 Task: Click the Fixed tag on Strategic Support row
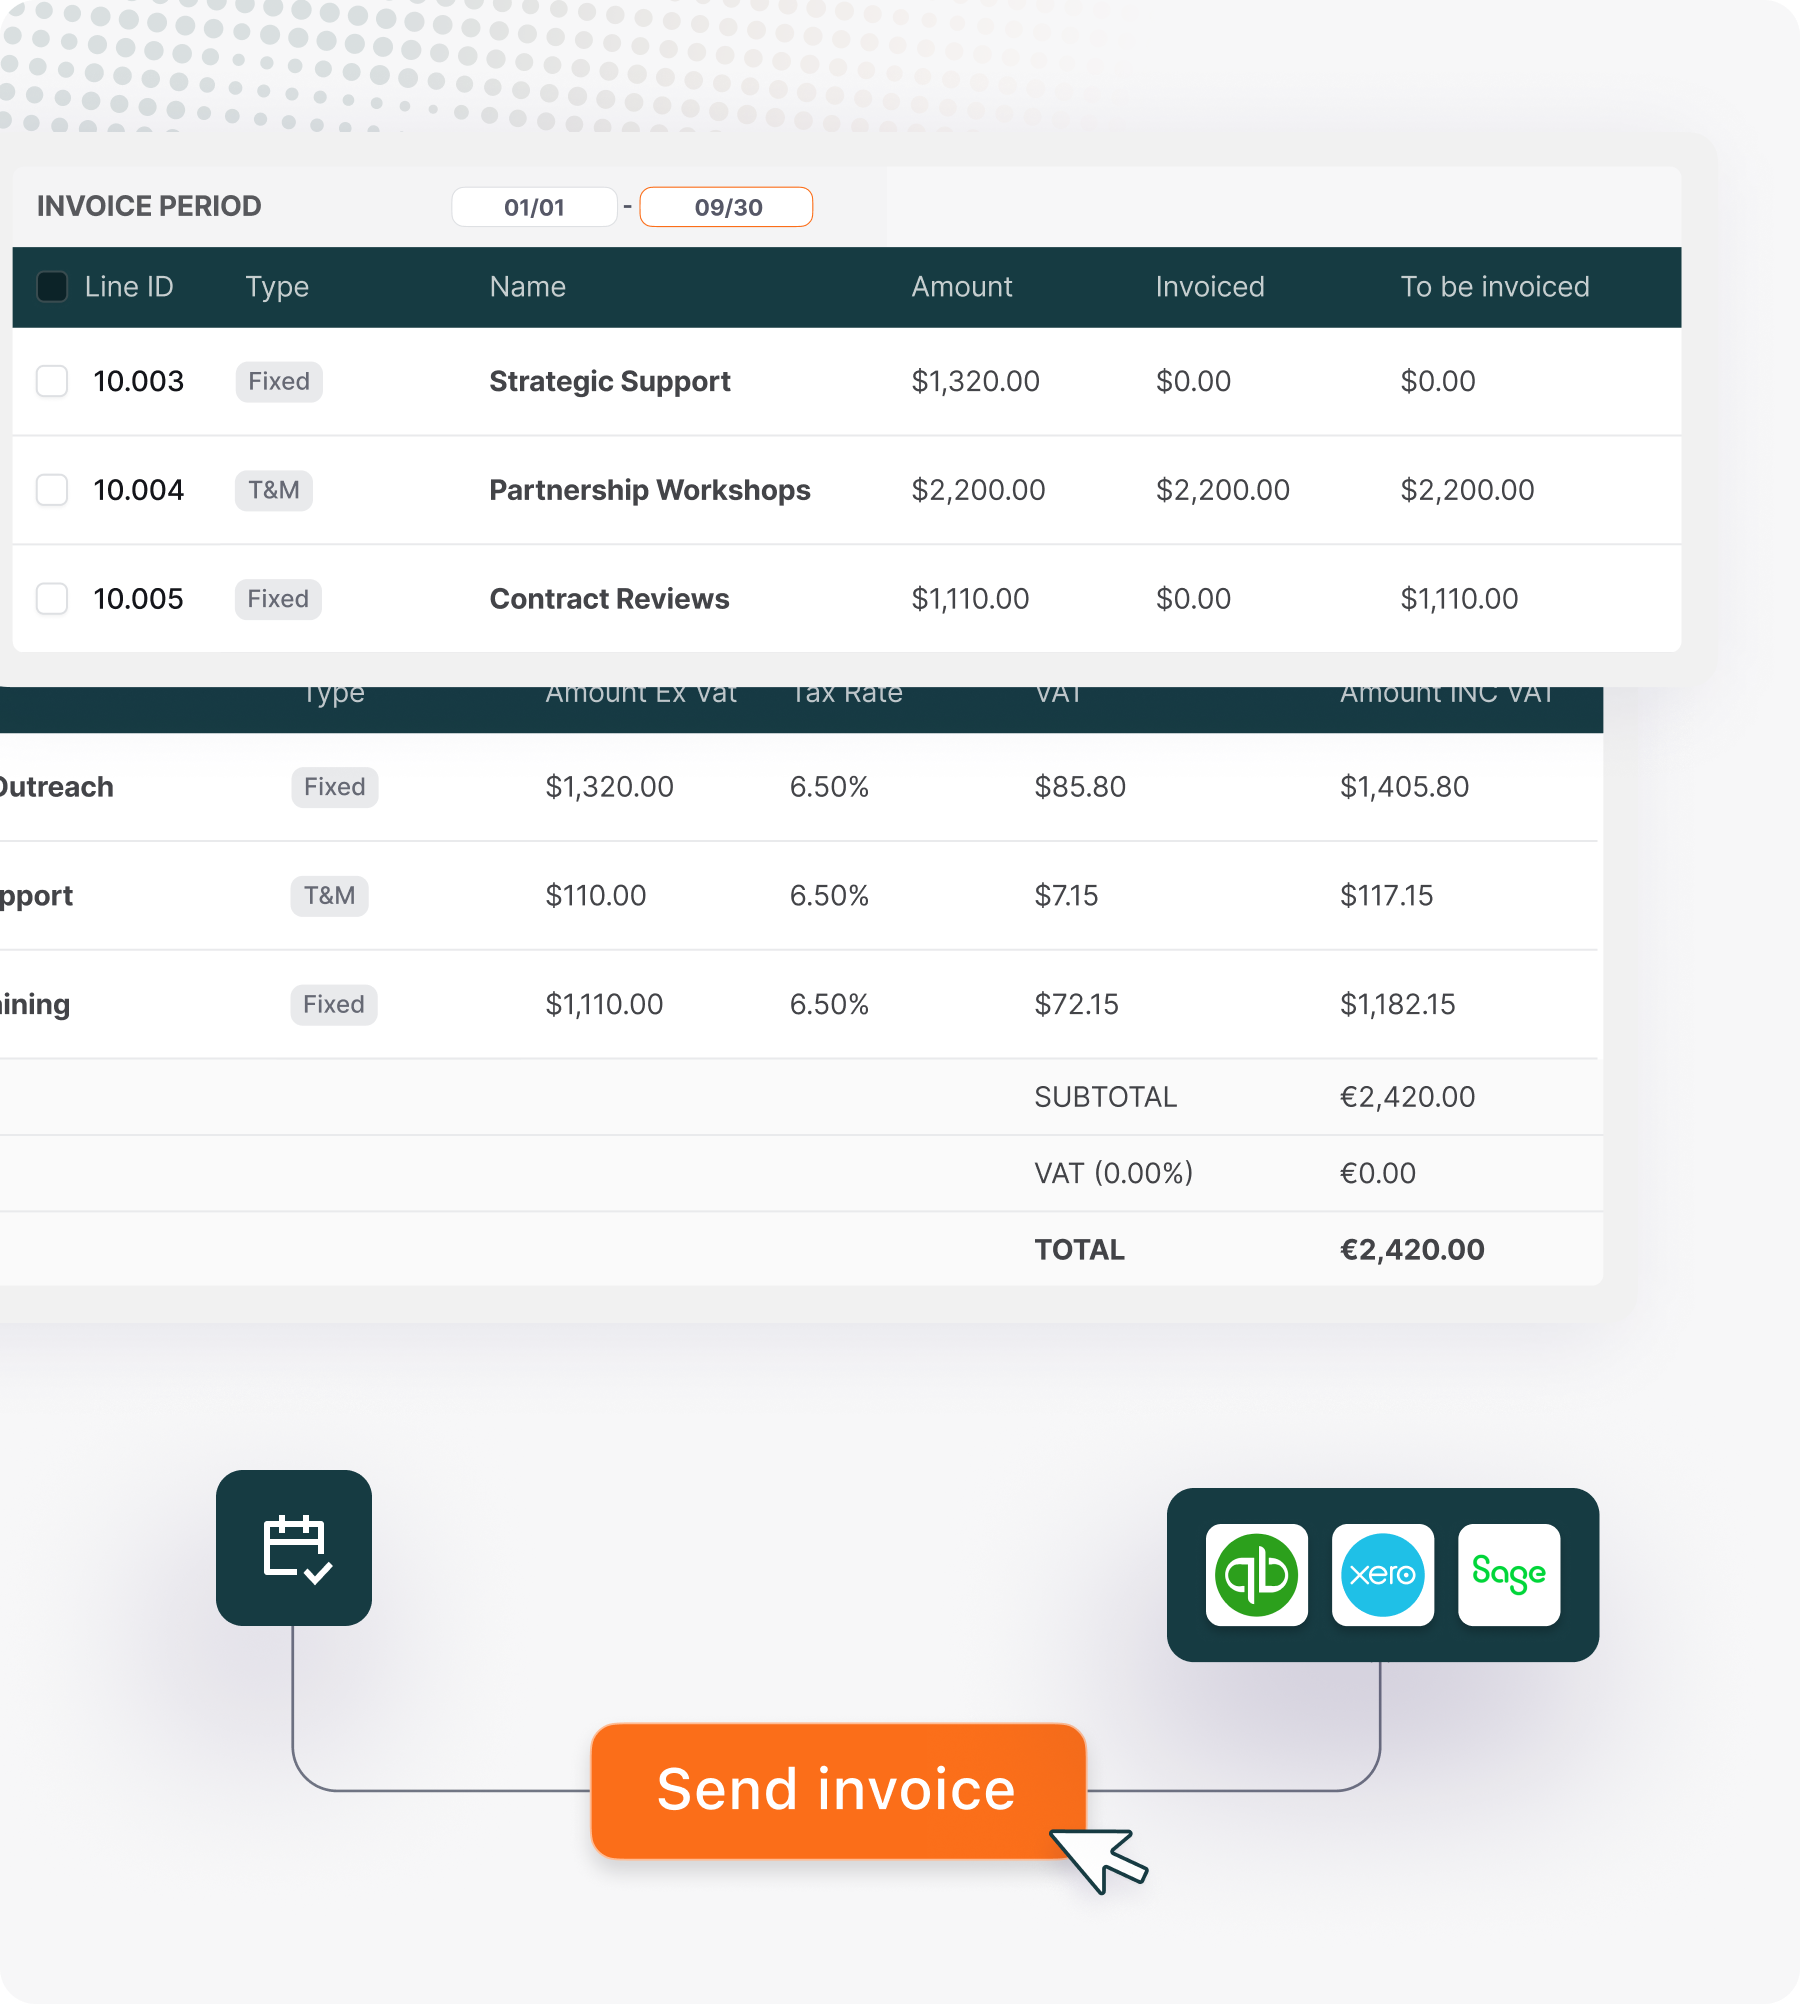[x=279, y=381]
